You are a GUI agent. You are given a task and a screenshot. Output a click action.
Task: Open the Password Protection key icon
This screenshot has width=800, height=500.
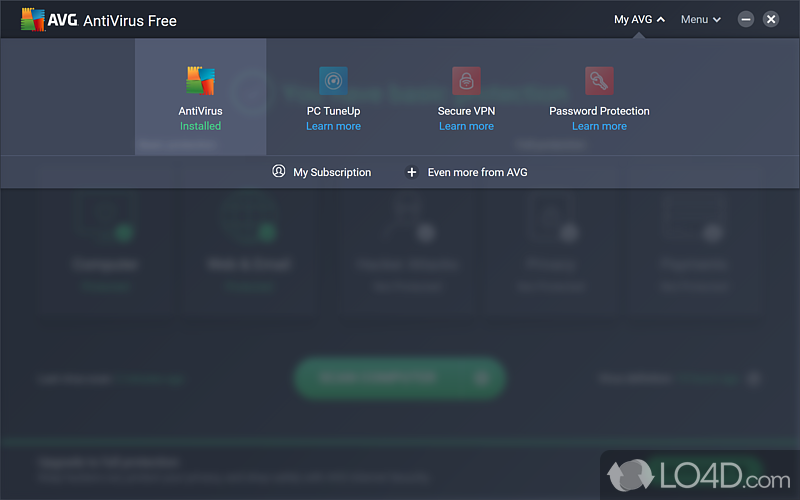pyautogui.click(x=599, y=81)
